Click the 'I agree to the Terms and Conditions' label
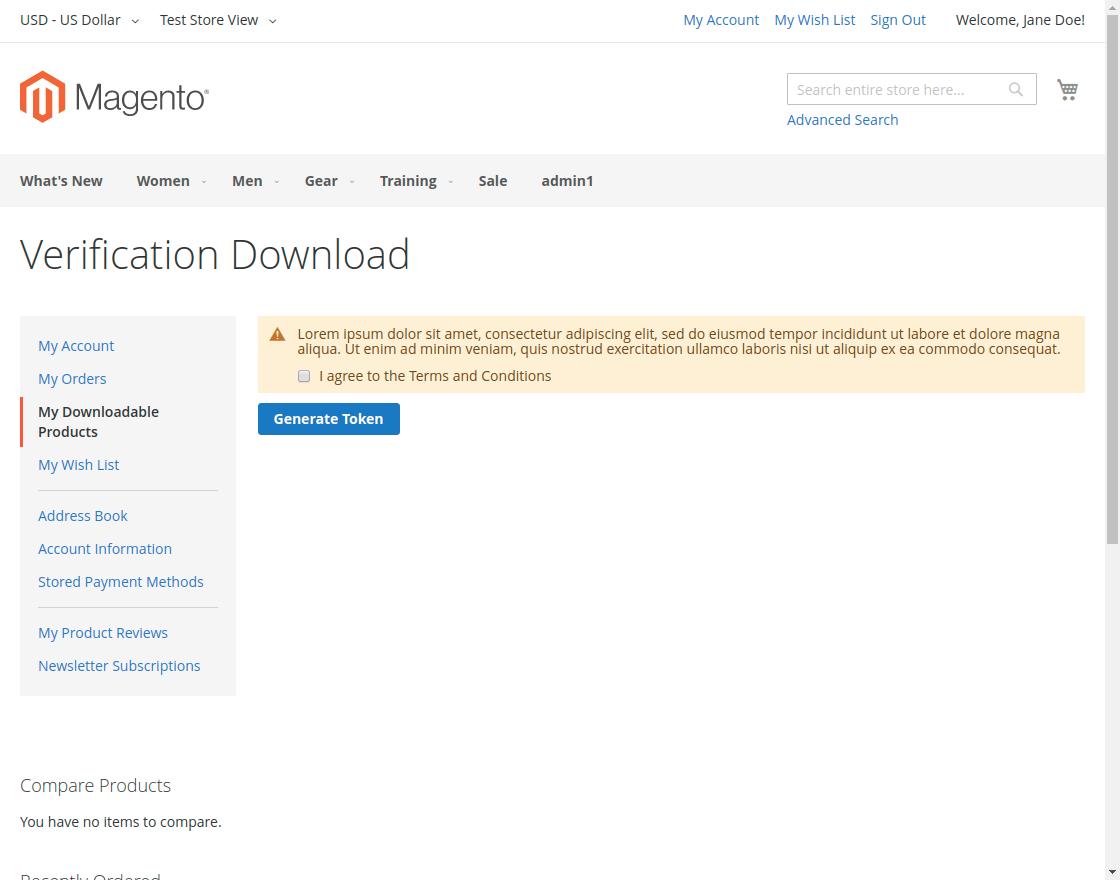1120x880 pixels. [x=435, y=376]
